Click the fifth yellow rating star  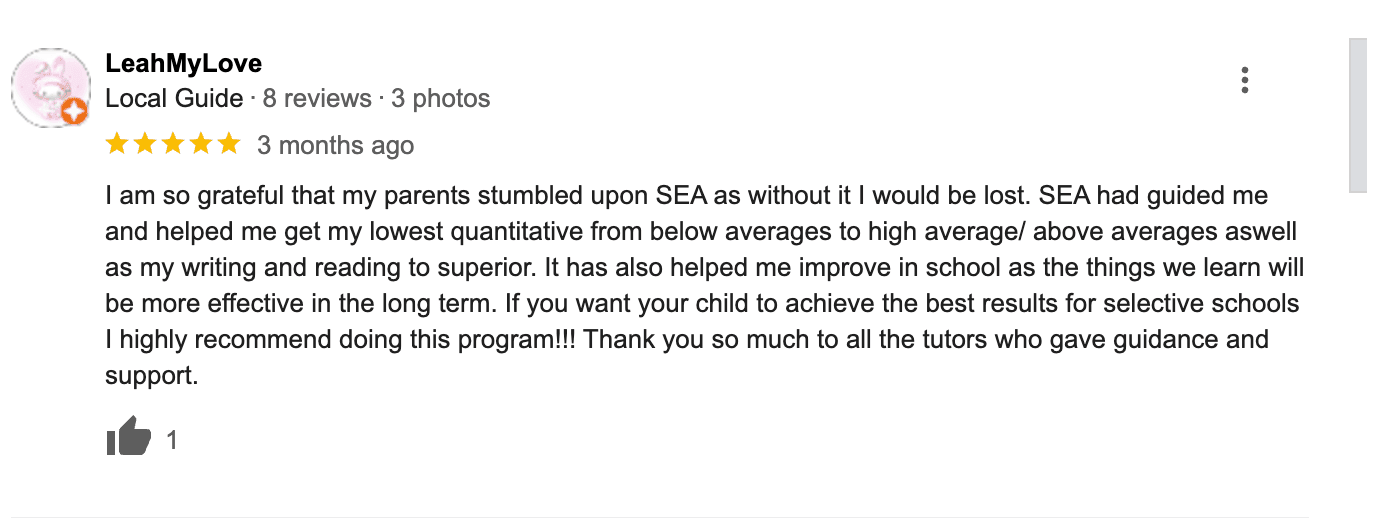pyautogui.click(x=229, y=144)
